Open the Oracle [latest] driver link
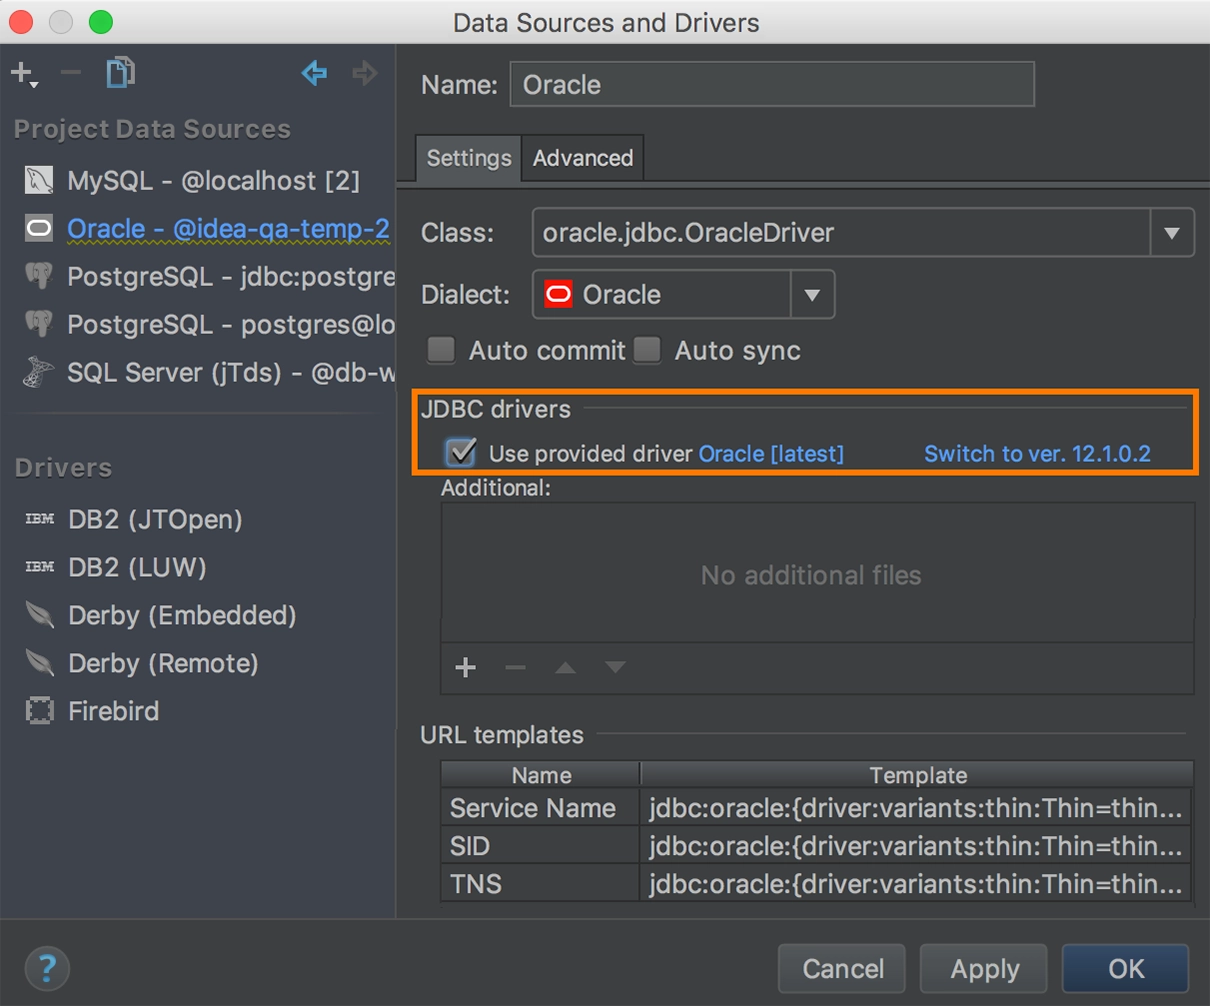This screenshot has height=1006, width=1210. 771,453
